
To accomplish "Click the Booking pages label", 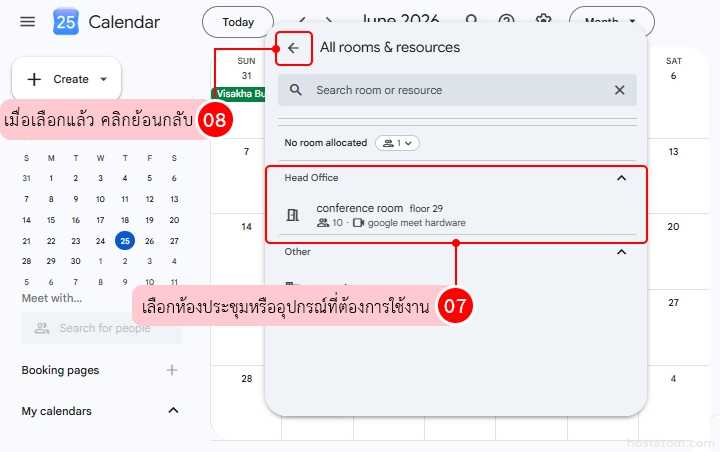I will tap(60, 370).
